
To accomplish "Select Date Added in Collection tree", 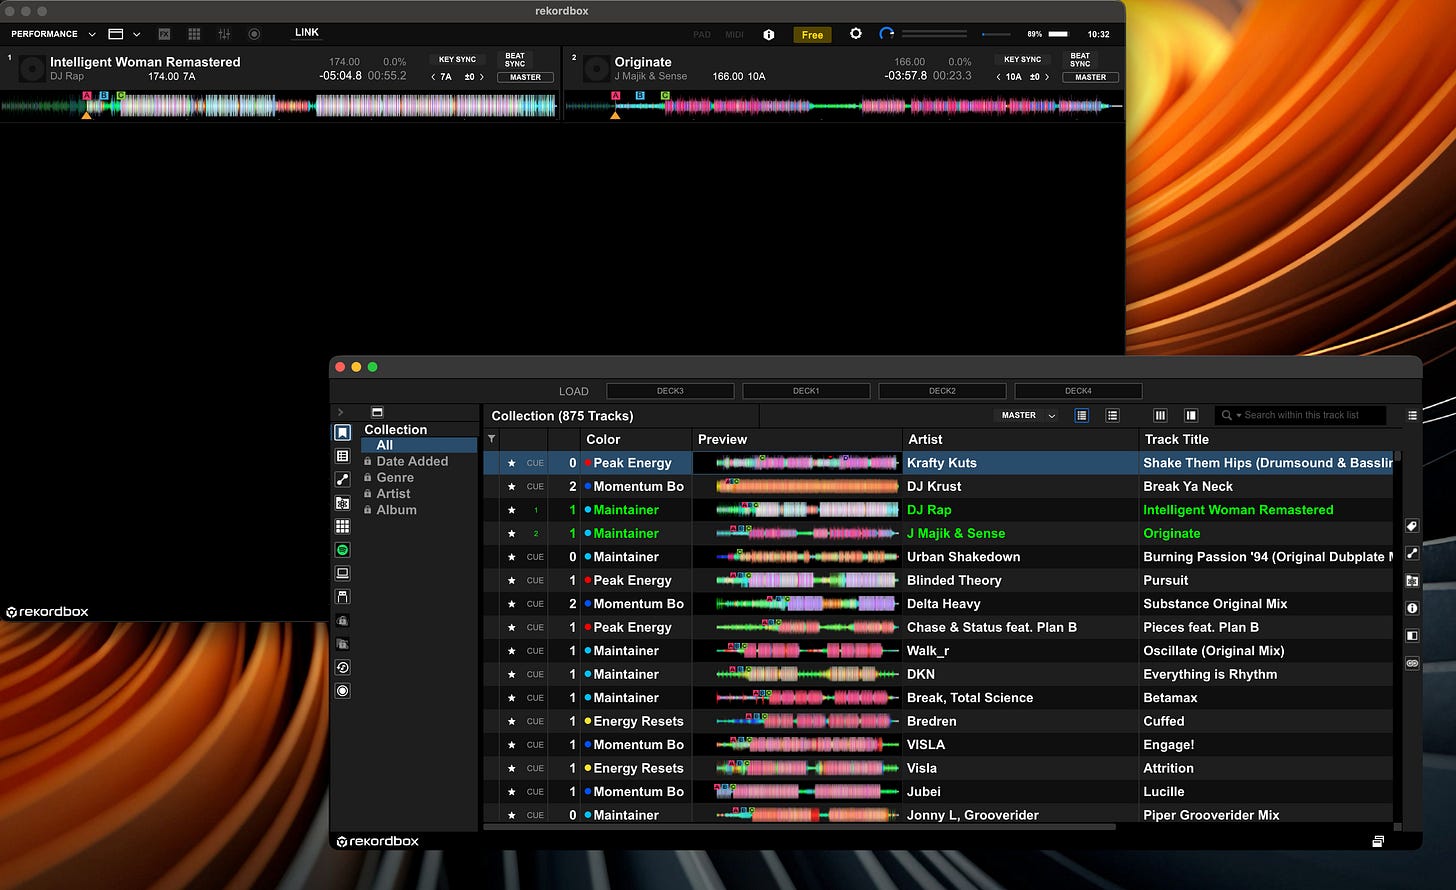I will (x=412, y=461).
